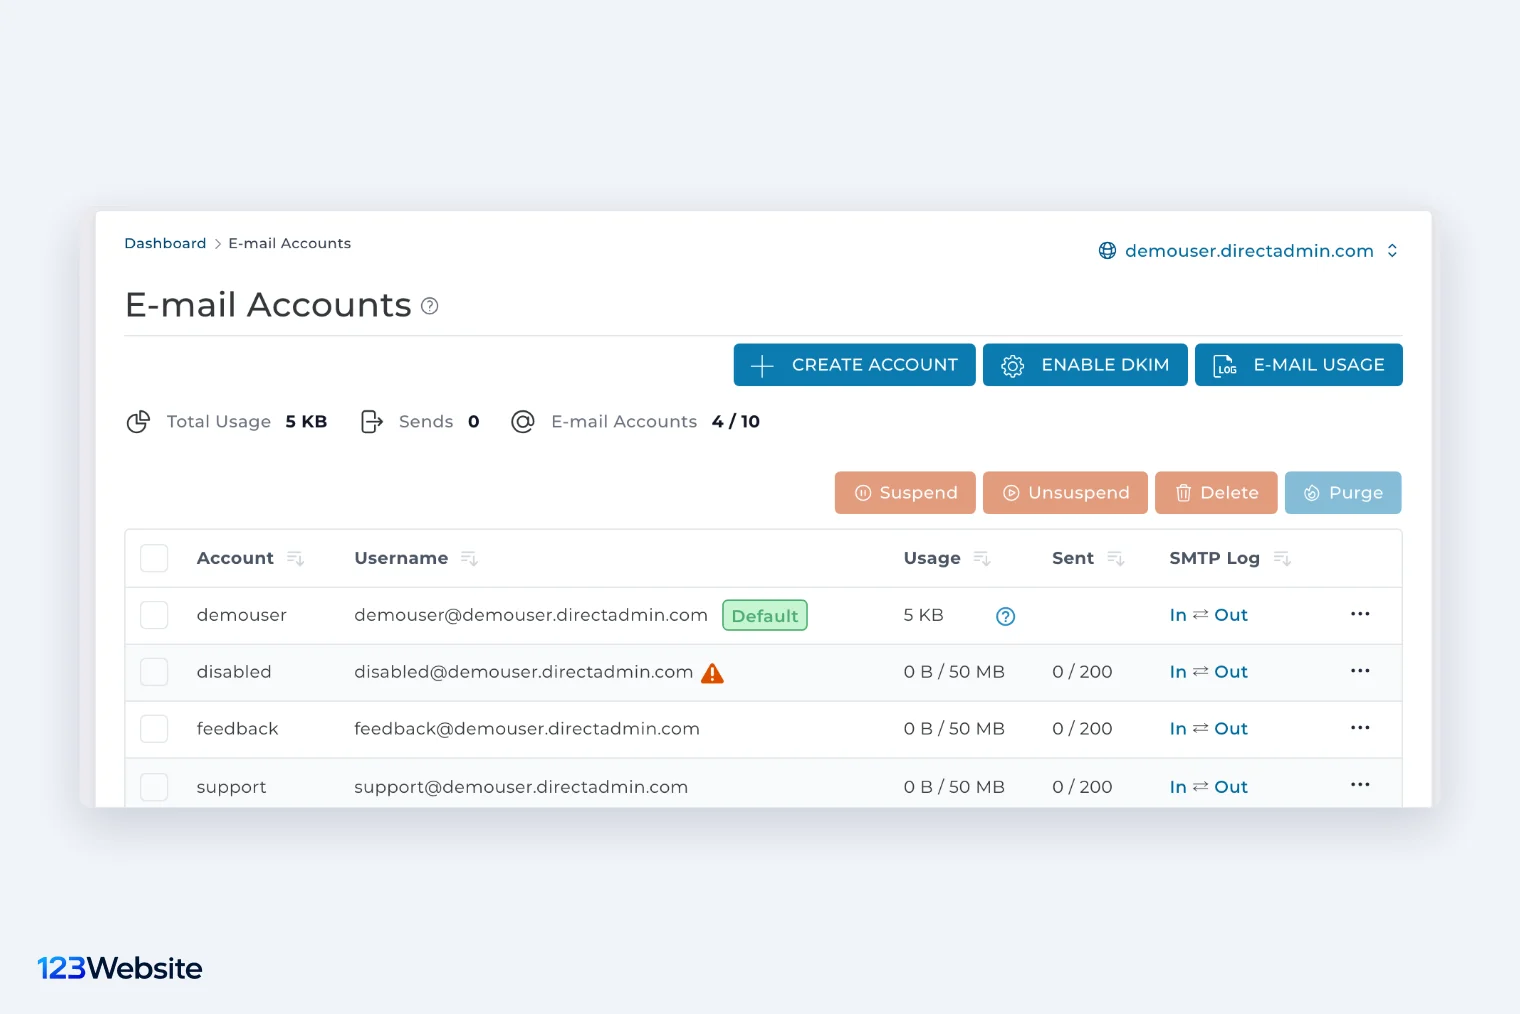Click the usage info icon in demouser row
The image size is (1520, 1014).
(1006, 616)
